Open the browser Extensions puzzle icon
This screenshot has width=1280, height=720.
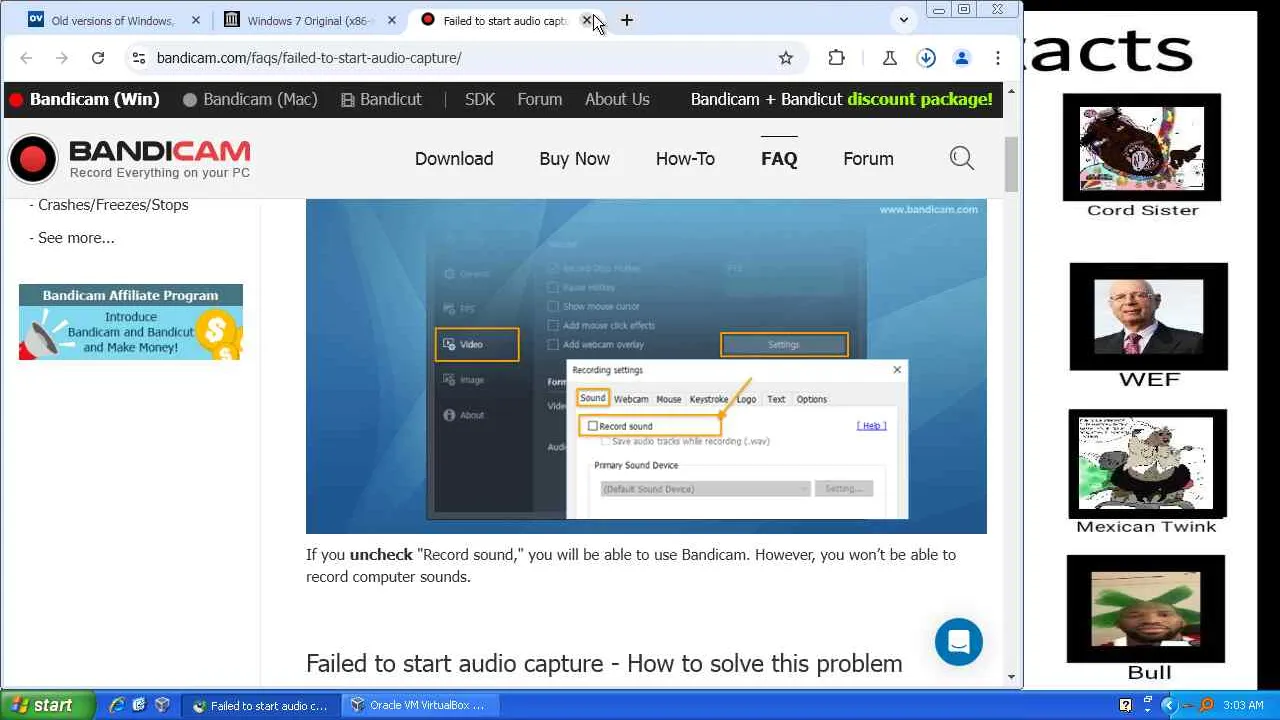[837, 58]
